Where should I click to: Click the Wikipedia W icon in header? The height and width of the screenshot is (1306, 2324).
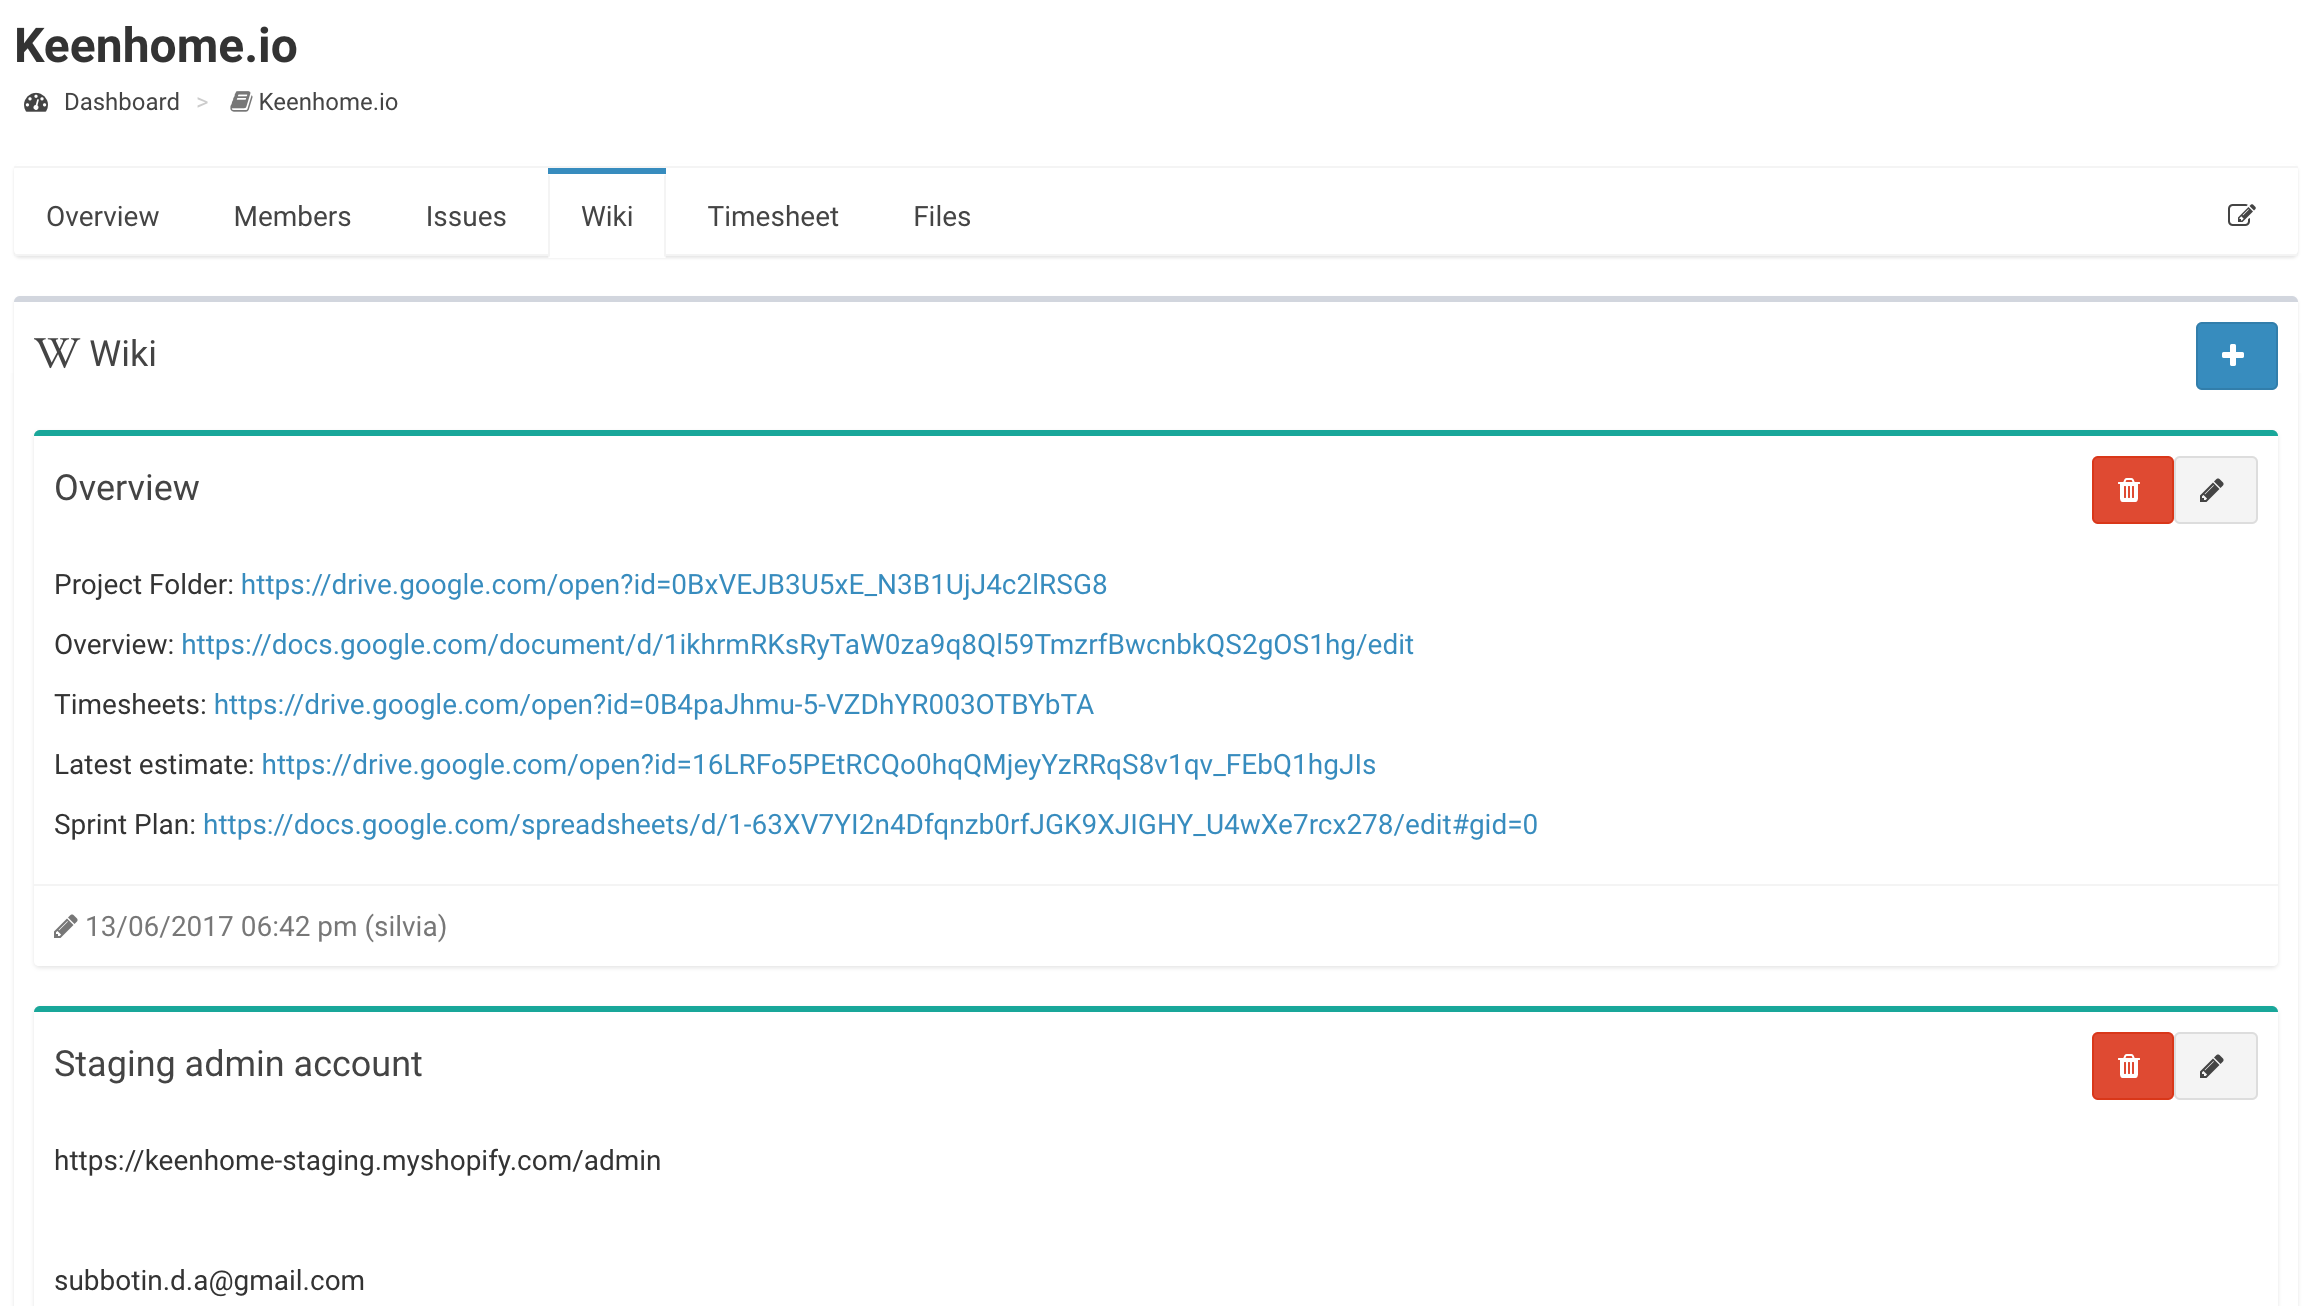57,354
